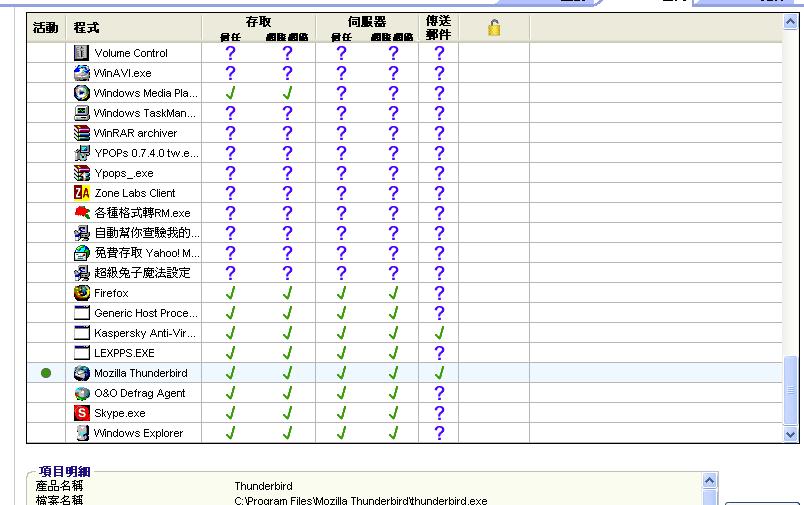Viewport: 804px width, 505px height.
Task: Click the padlock column header icon
Action: (494, 28)
